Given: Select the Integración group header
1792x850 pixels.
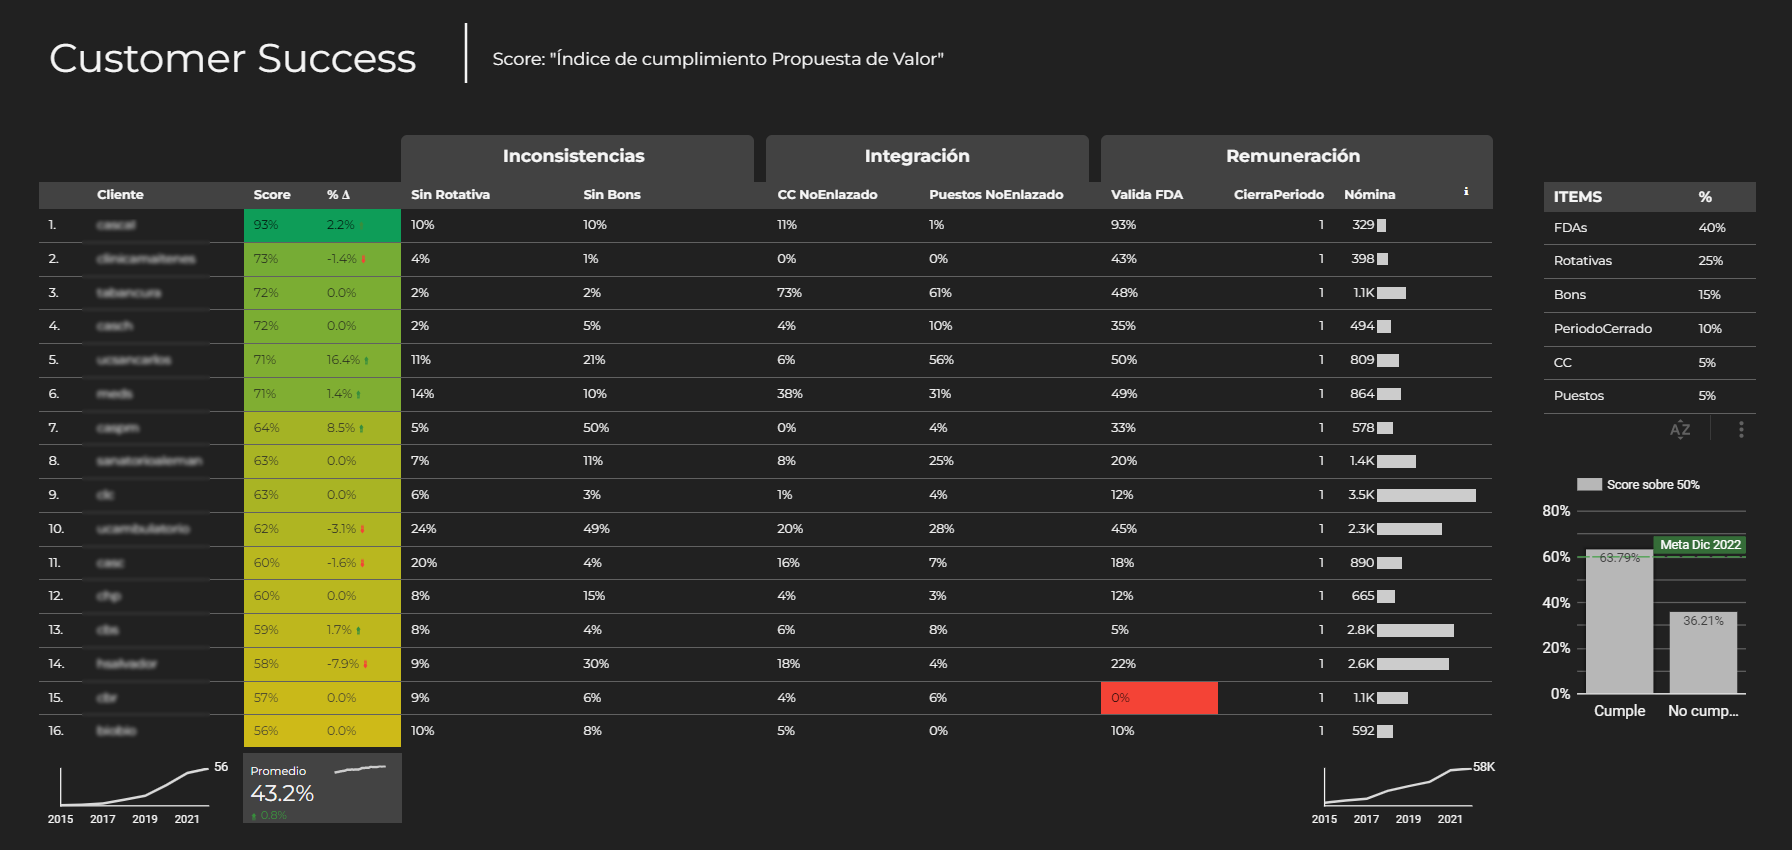Looking at the screenshot, I should [927, 157].
